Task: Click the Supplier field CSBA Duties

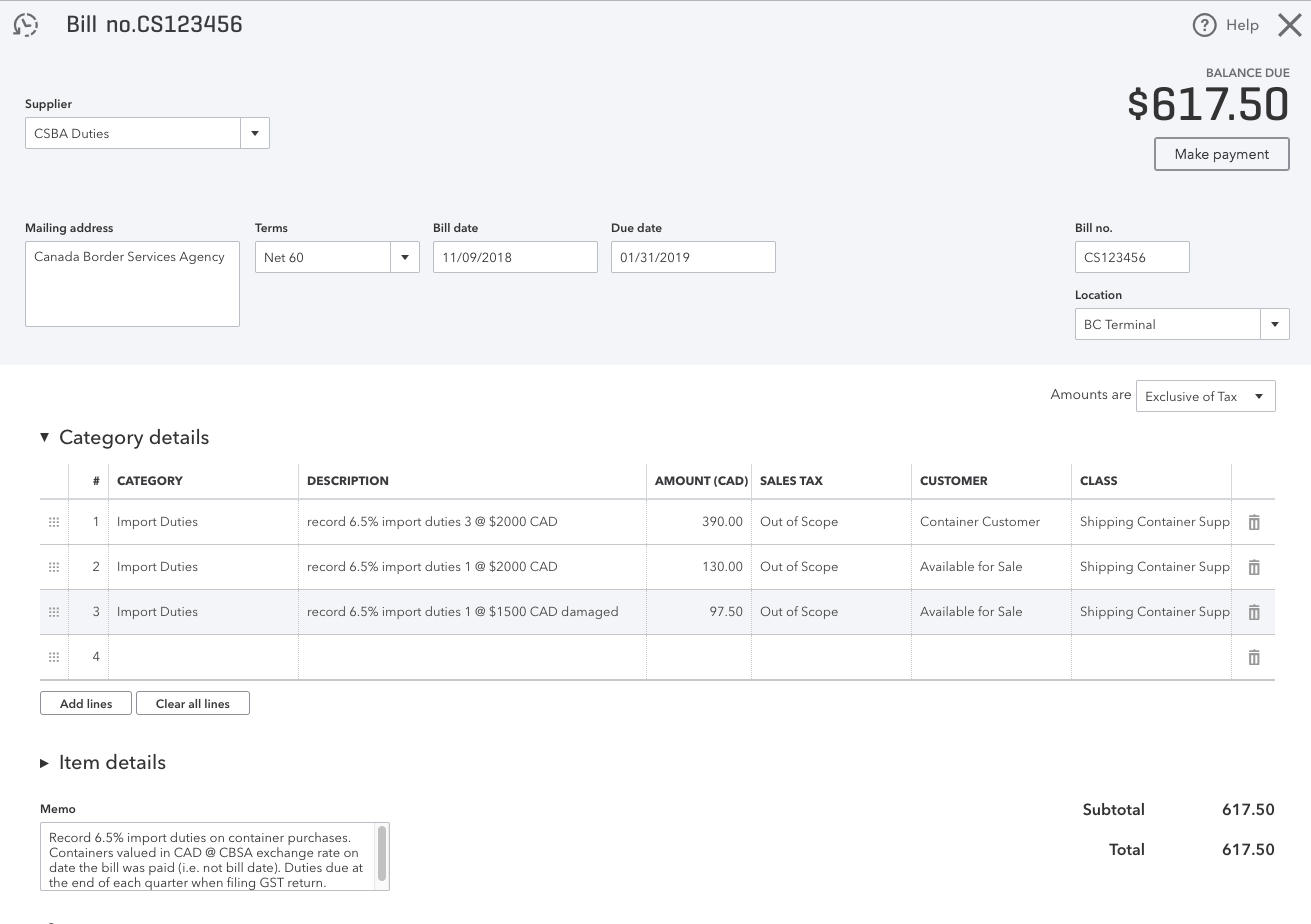Action: pyautogui.click(x=133, y=133)
